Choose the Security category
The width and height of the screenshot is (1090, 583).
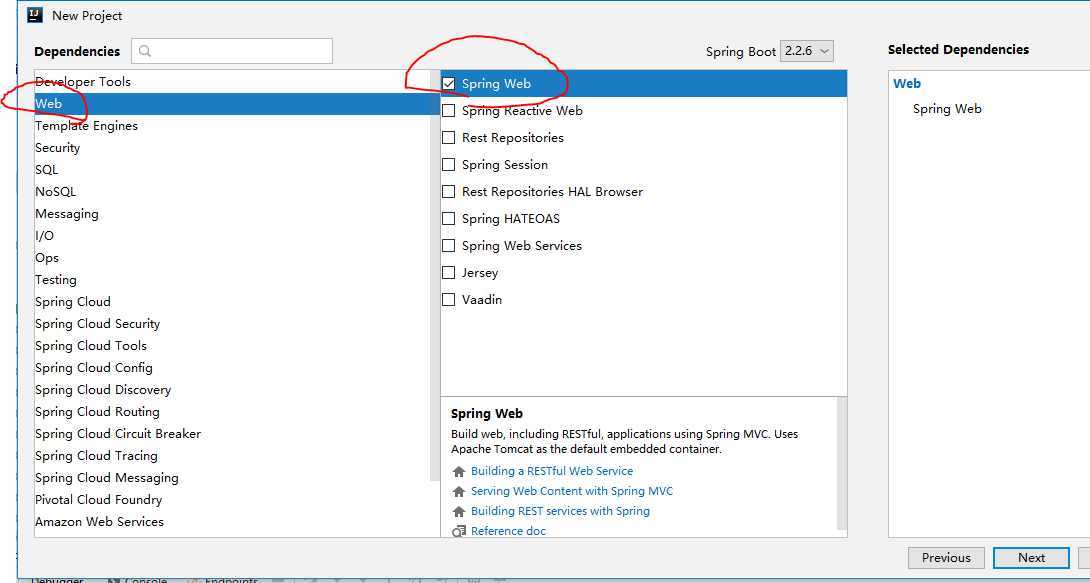coord(233,148)
